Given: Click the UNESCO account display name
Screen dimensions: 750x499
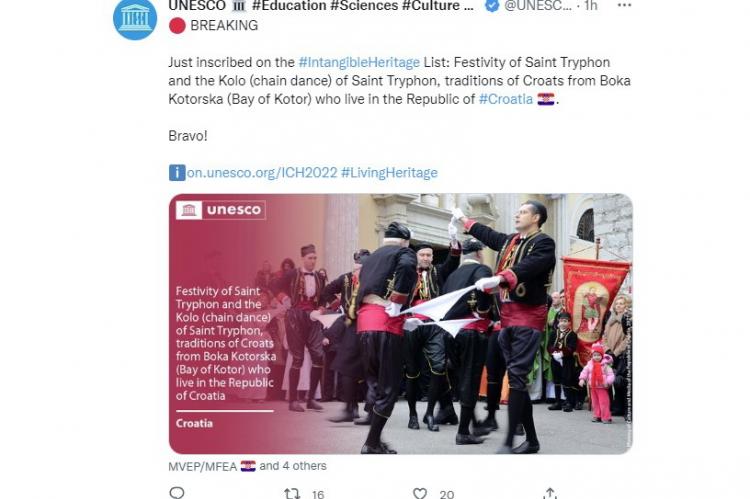Looking at the screenshot, I should coord(321,6).
